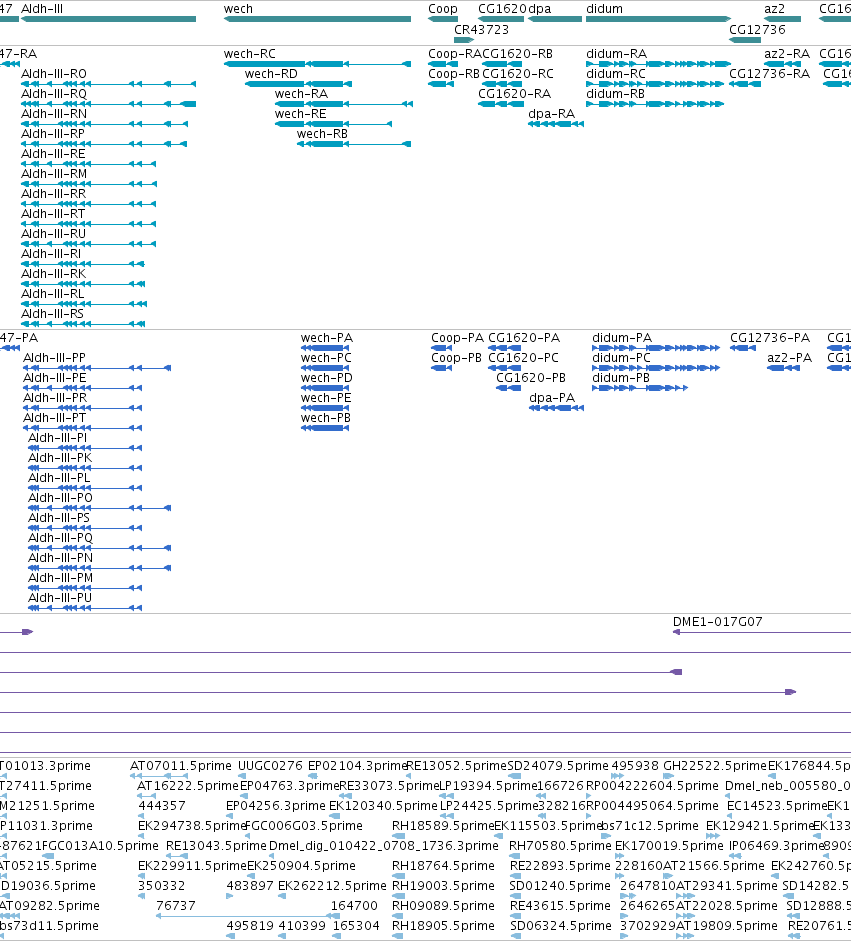Screen dimensions: 851x941
Task: Click the wech-RC transcript label
Action: tap(250, 54)
